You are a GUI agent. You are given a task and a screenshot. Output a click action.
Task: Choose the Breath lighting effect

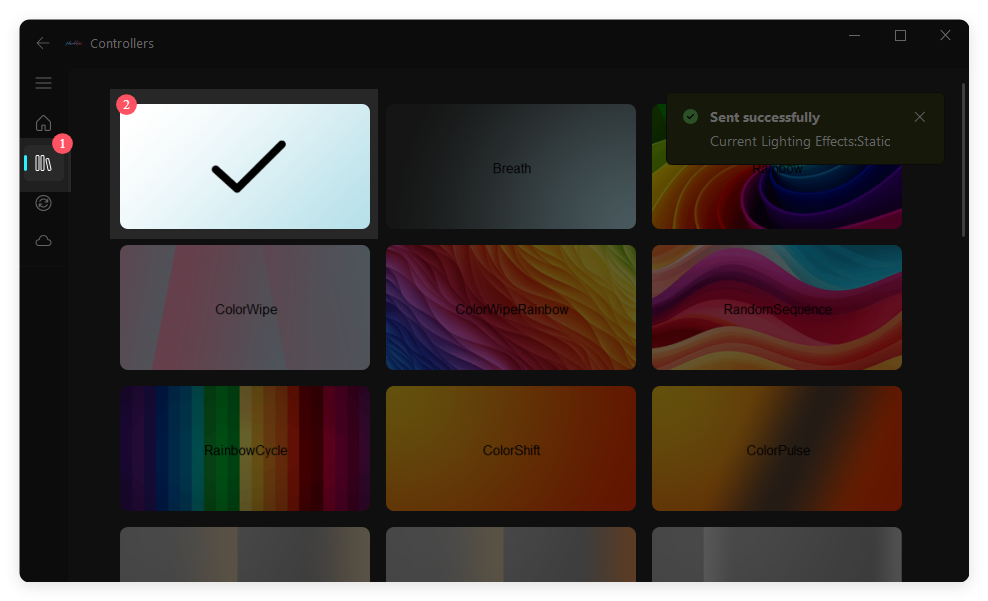click(511, 166)
